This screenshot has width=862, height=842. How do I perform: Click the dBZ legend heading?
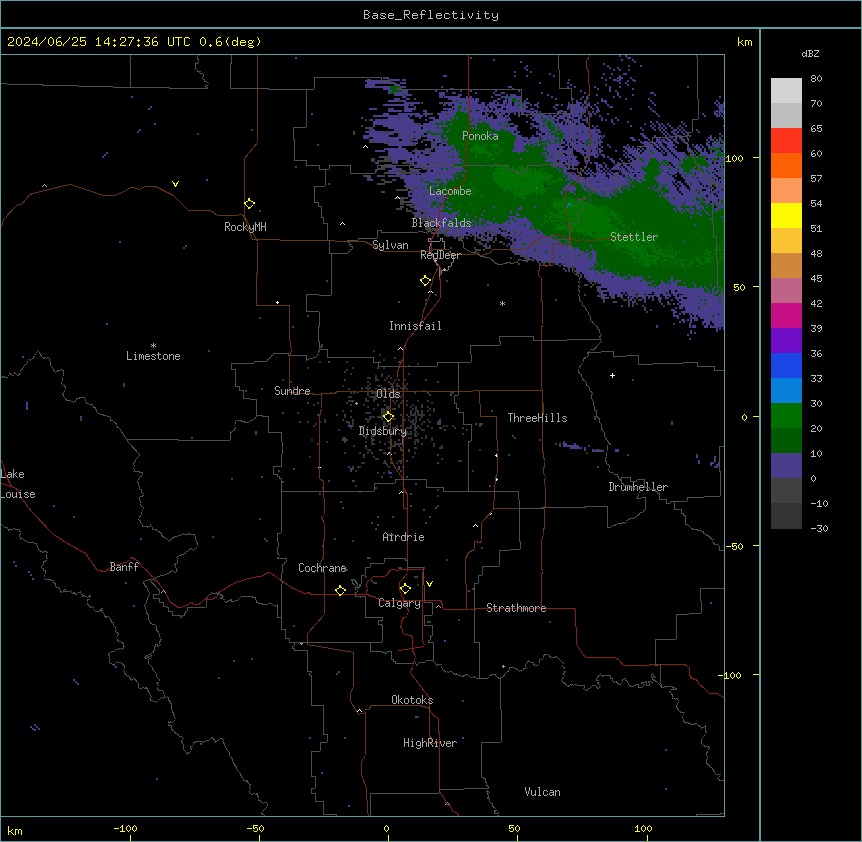810,53
